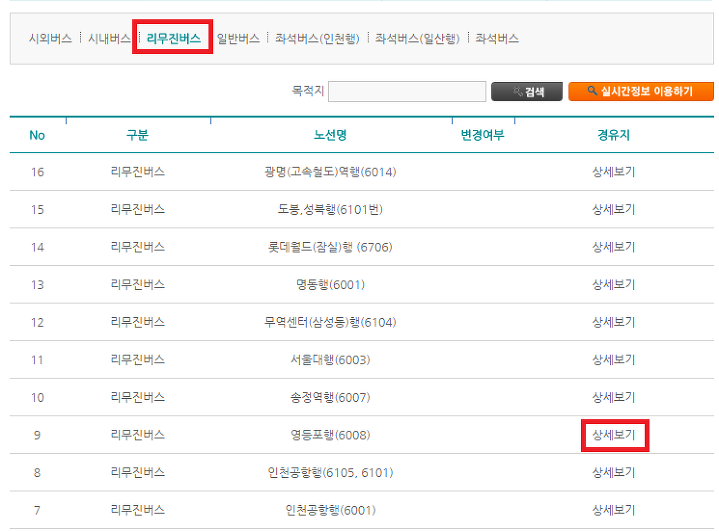Viewport: 719px width, 531px height.
Task: Open 상세보기 for 롯데월드(잠실)행 (6706)
Action: point(614,247)
